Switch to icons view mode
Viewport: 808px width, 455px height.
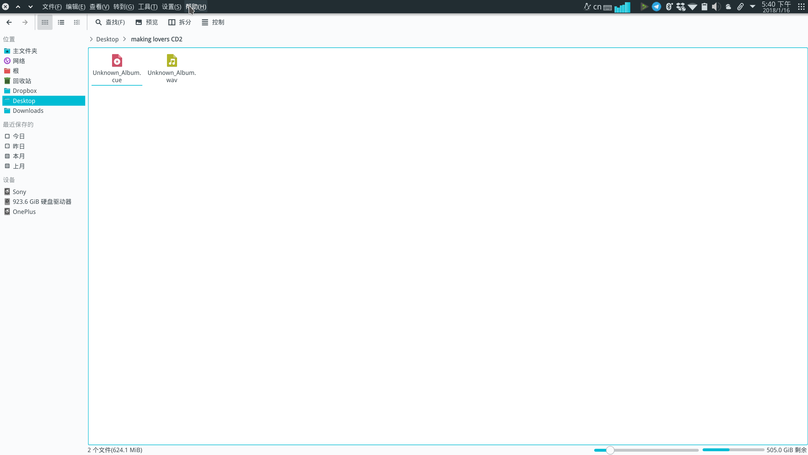point(45,22)
